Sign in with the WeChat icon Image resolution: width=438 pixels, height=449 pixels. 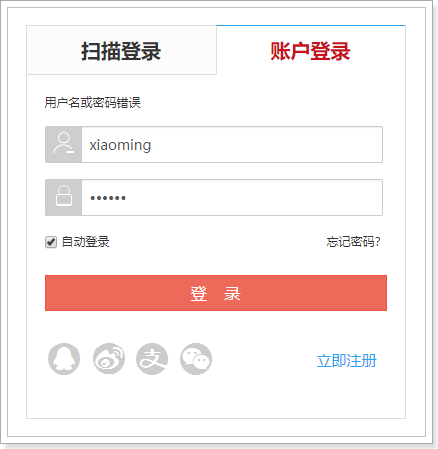point(196,359)
